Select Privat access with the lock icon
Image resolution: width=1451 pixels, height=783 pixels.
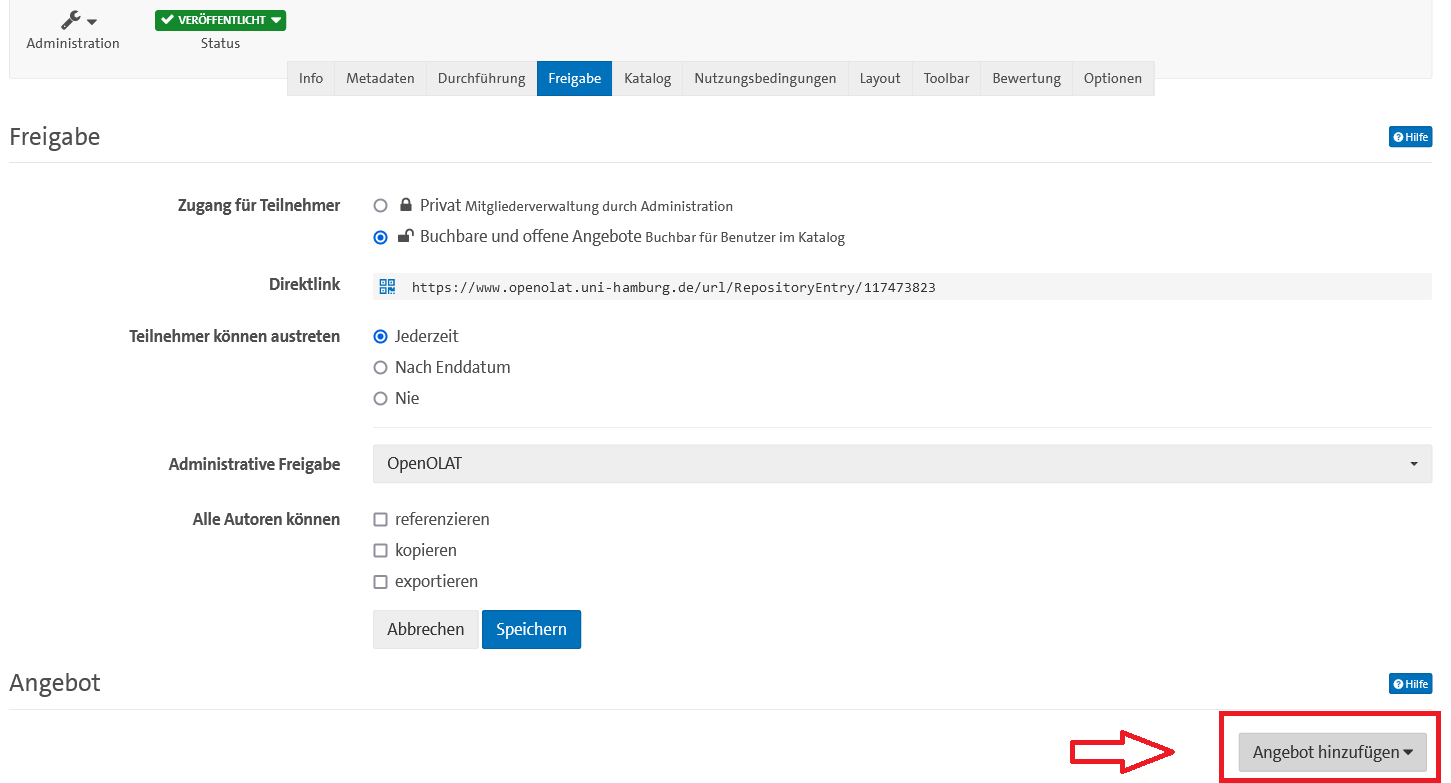pos(380,206)
